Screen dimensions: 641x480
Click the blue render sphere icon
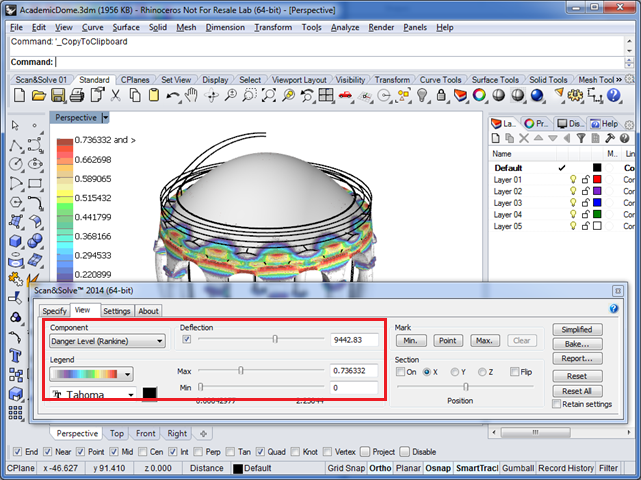537,96
